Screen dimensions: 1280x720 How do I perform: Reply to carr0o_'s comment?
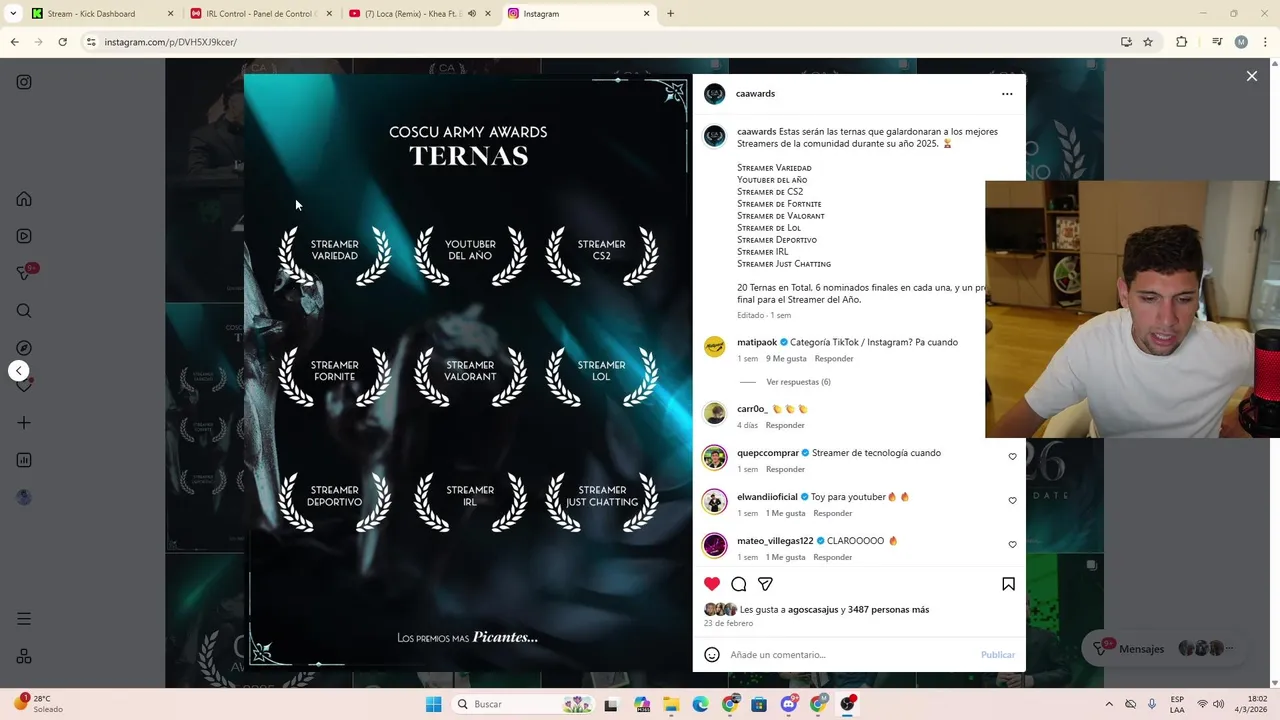click(x=785, y=425)
